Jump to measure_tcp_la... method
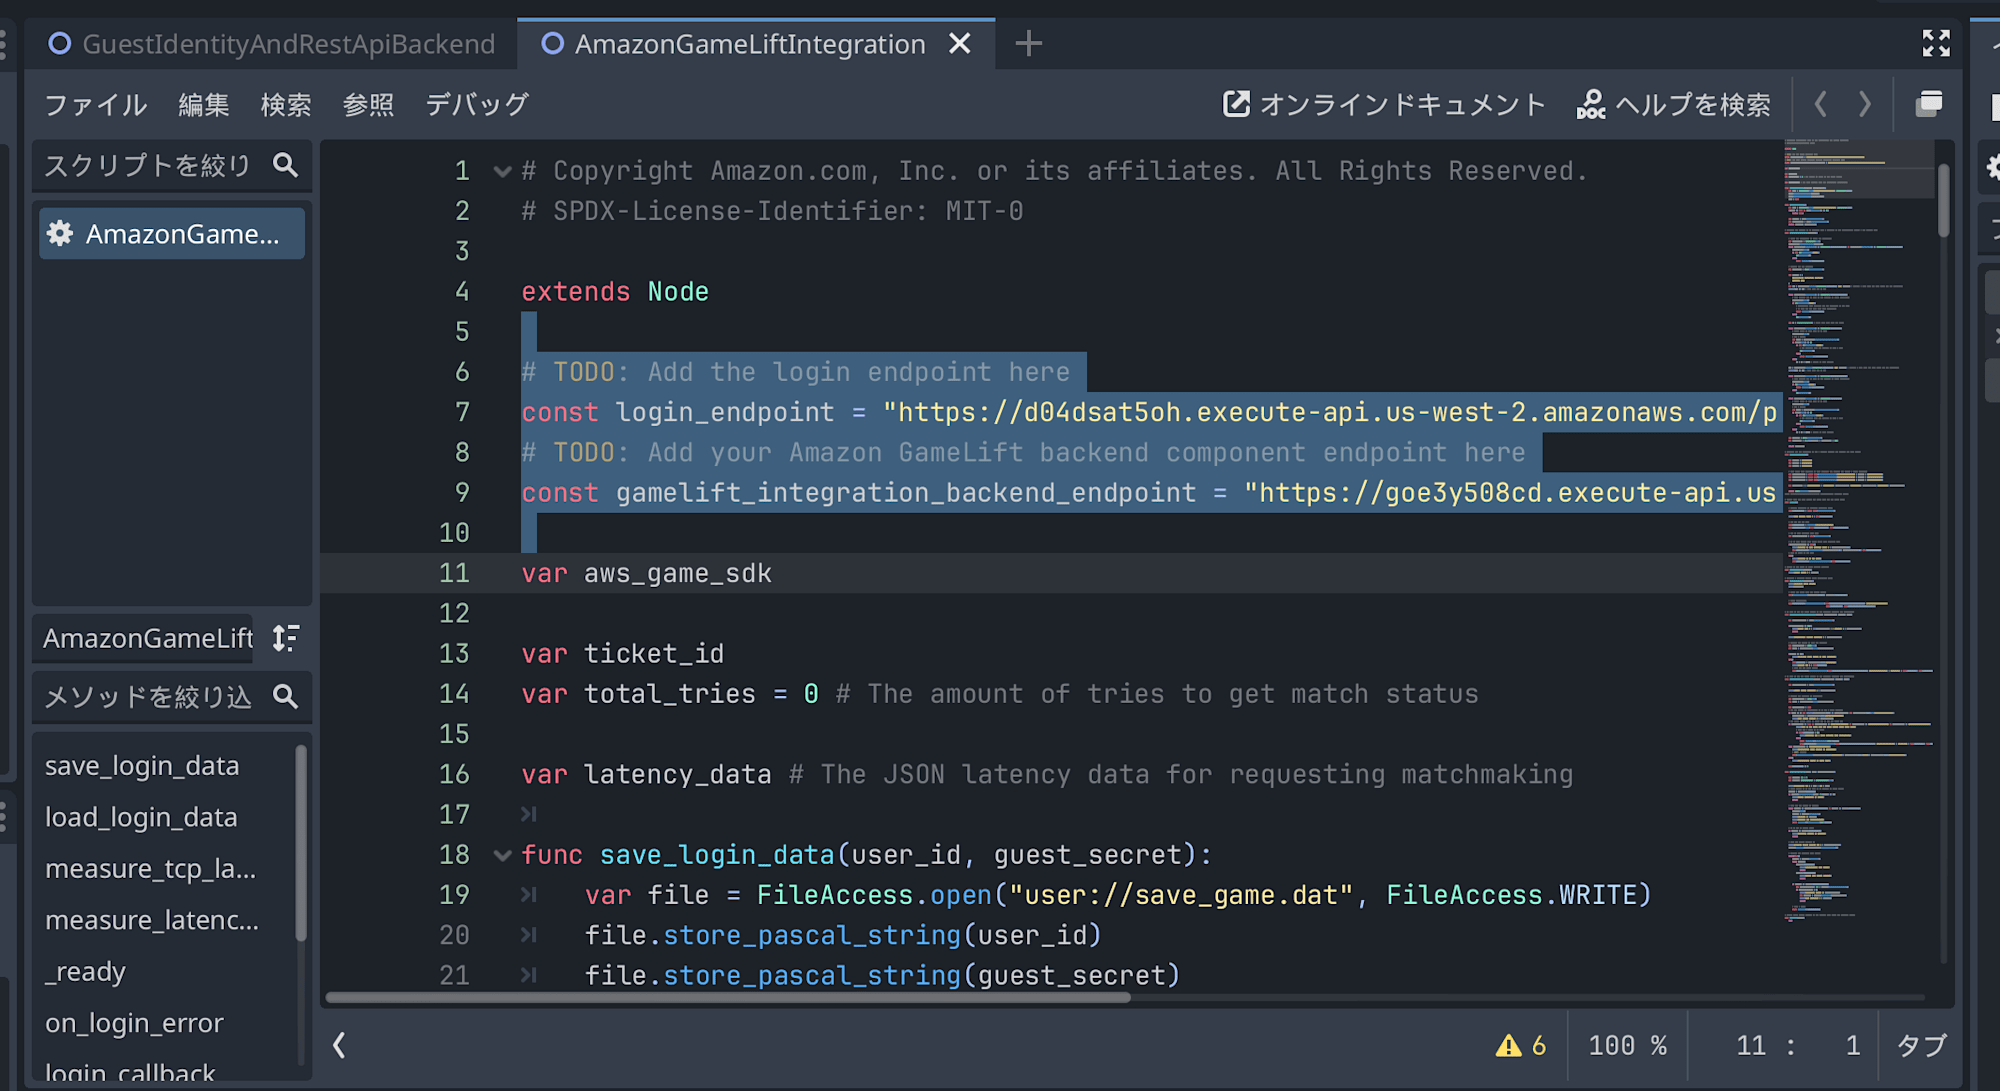The image size is (2000, 1091). (150, 869)
